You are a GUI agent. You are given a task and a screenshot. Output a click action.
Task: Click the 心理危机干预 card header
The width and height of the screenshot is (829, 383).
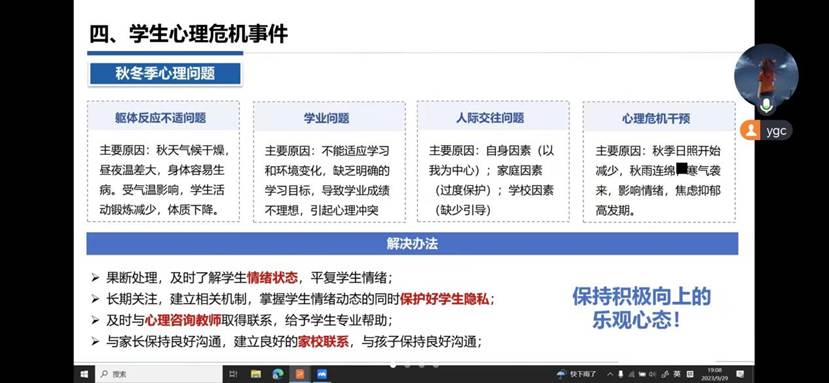659,117
